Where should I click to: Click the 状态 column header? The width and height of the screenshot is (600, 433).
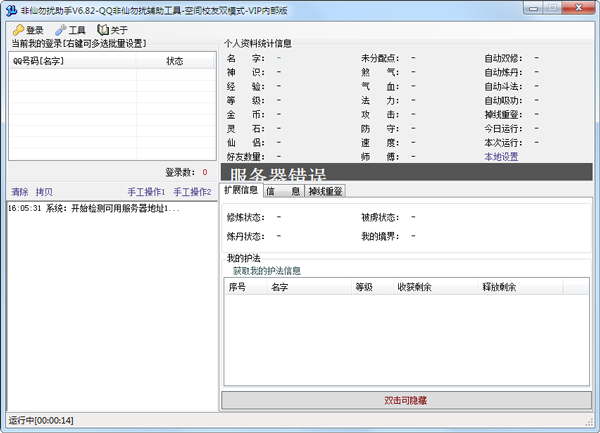tap(175, 61)
